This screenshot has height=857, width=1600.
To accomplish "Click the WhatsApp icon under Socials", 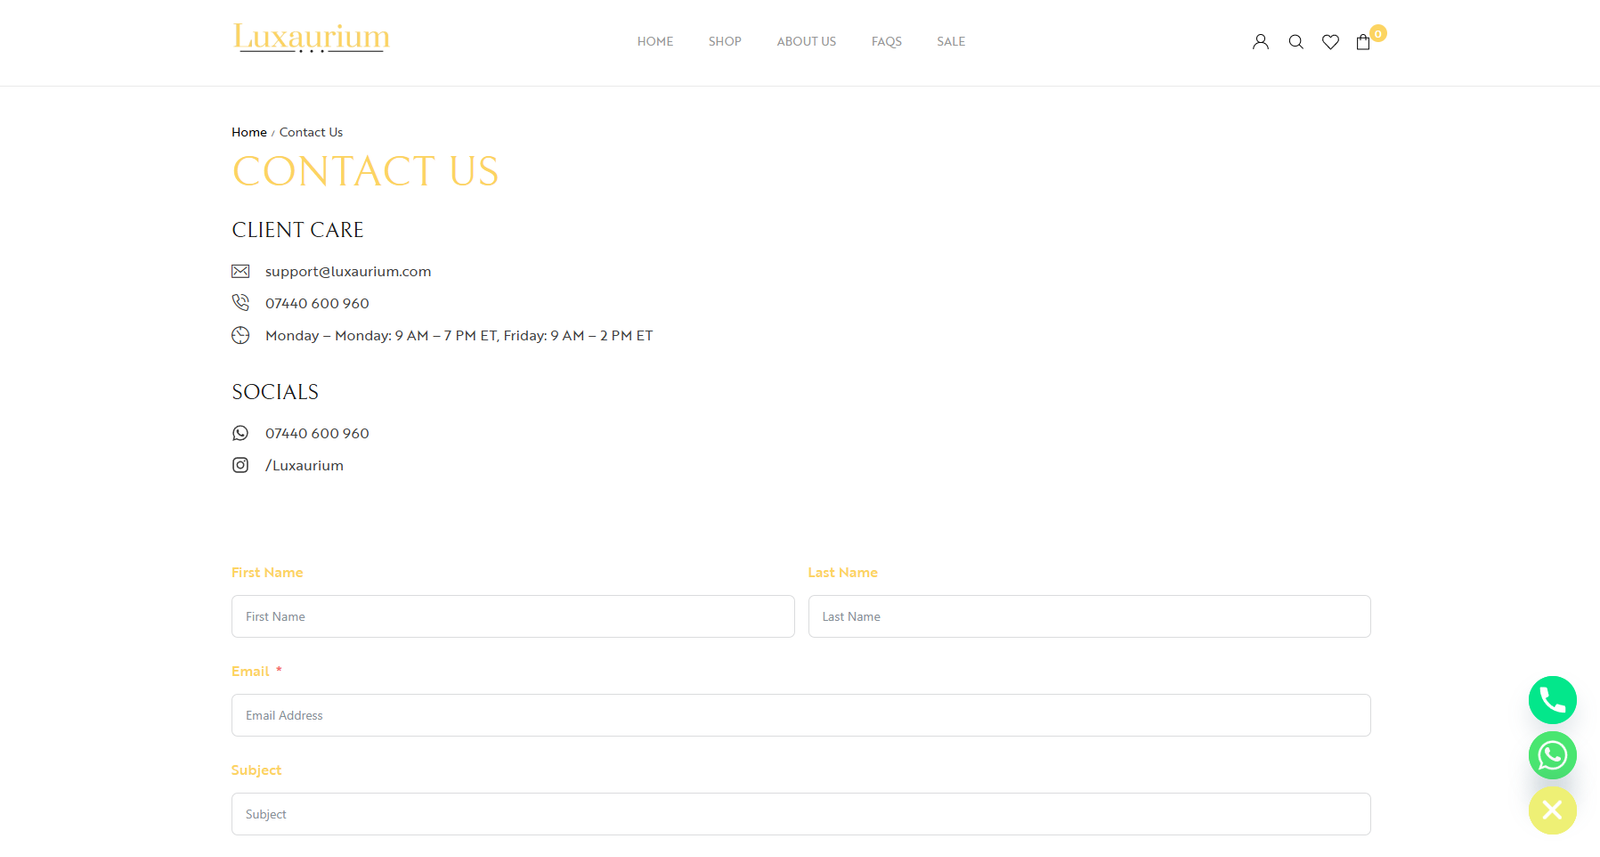I will [x=240, y=433].
